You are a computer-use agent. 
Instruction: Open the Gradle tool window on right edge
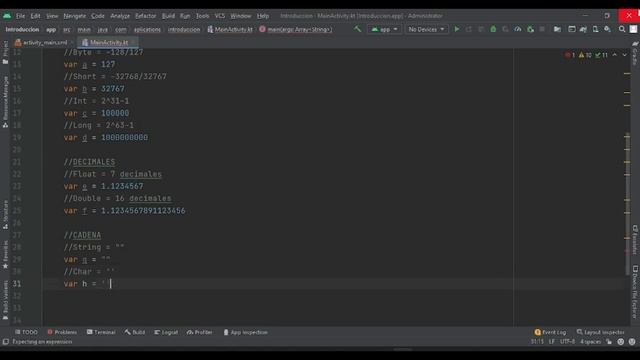coord(635,53)
